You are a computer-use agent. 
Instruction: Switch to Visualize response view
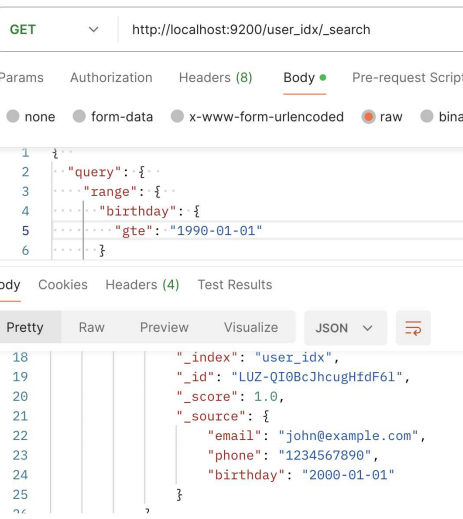click(251, 327)
